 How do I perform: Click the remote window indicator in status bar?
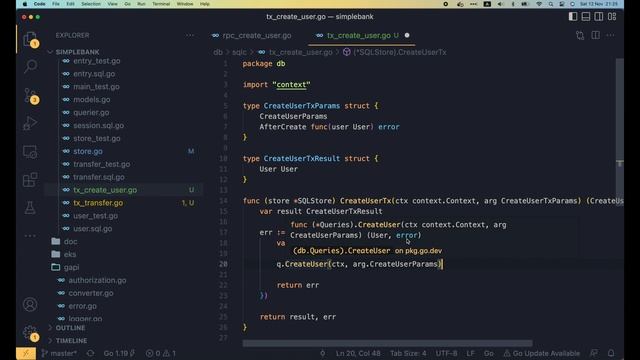coord(26,353)
